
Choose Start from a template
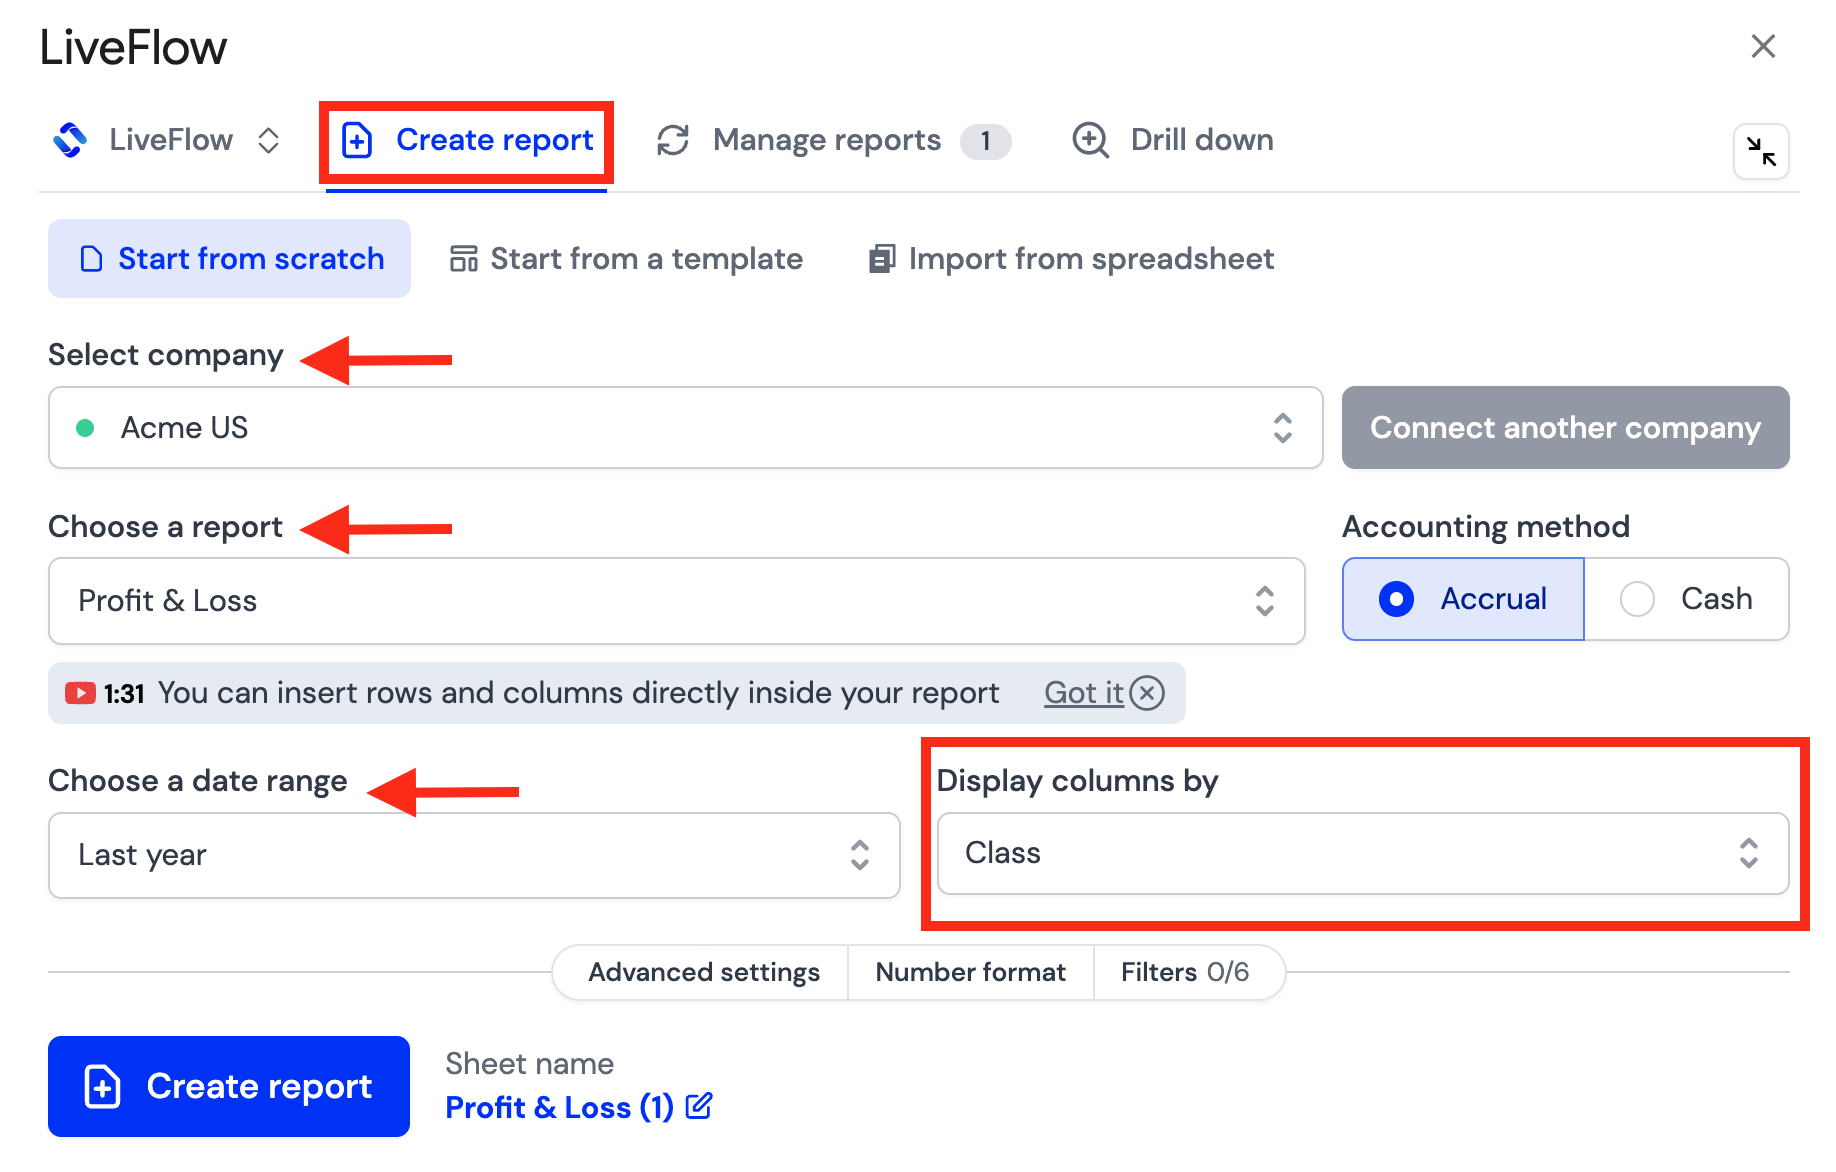[x=627, y=259]
